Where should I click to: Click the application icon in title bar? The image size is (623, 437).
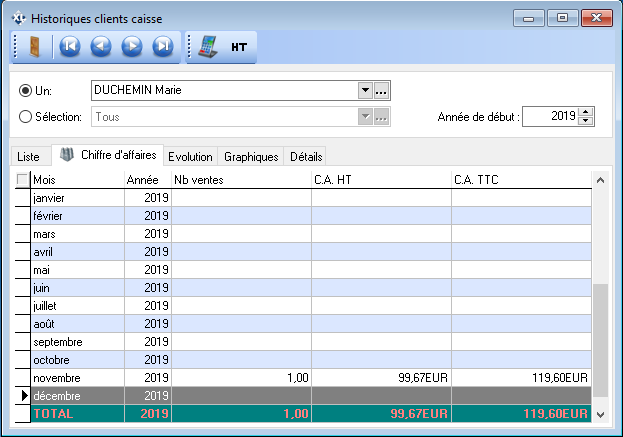(x=19, y=18)
